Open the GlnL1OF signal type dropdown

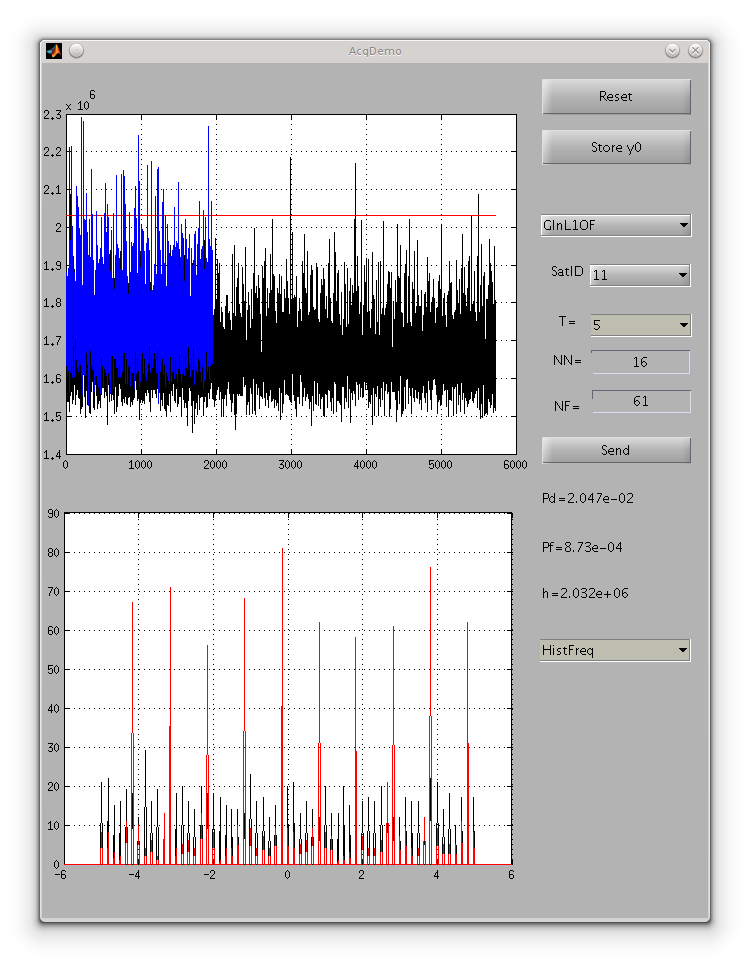615,226
